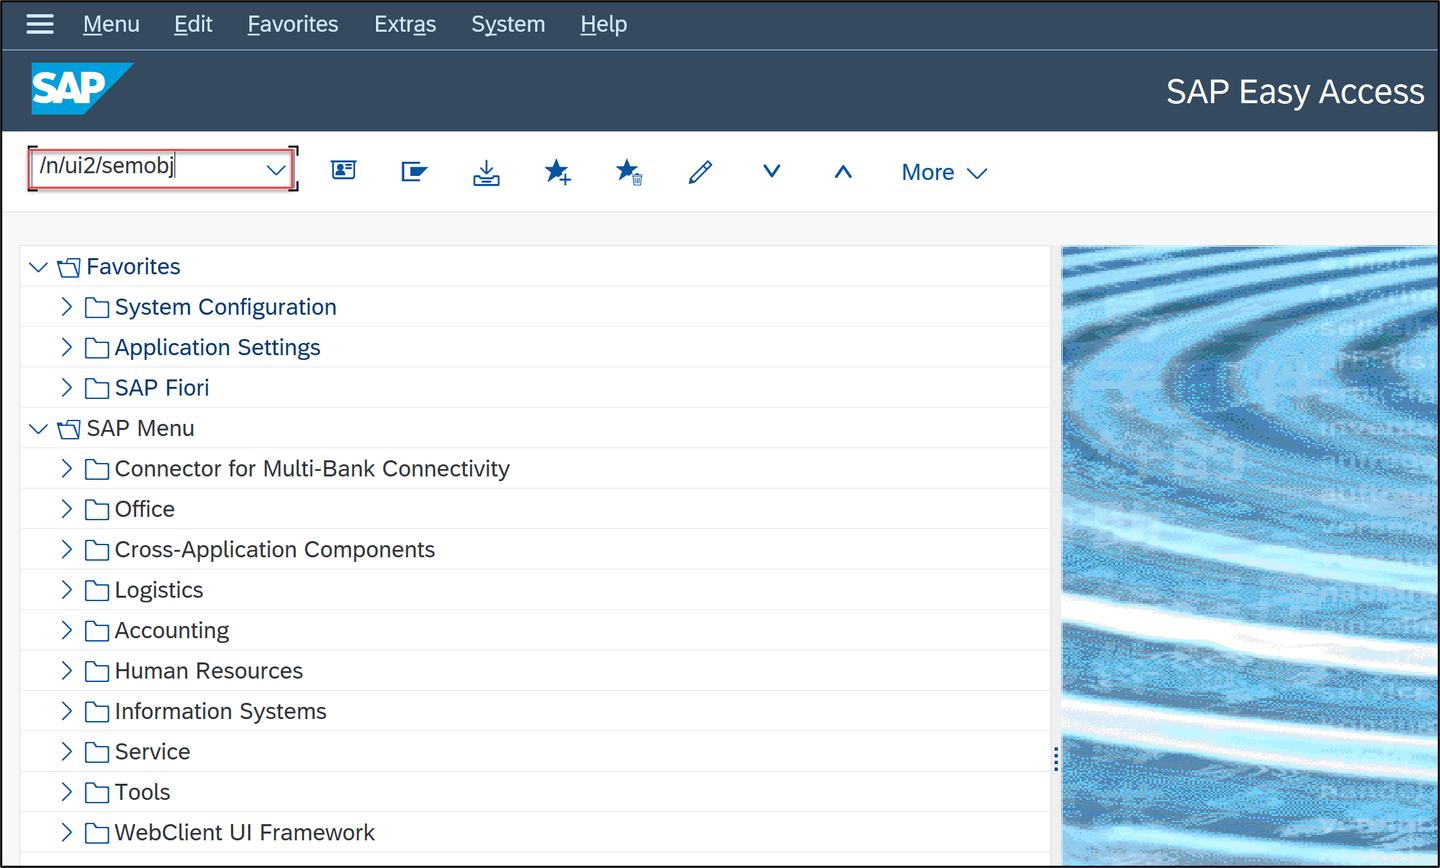1440x868 pixels.
Task: Expand the Office folder
Action: coord(66,509)
